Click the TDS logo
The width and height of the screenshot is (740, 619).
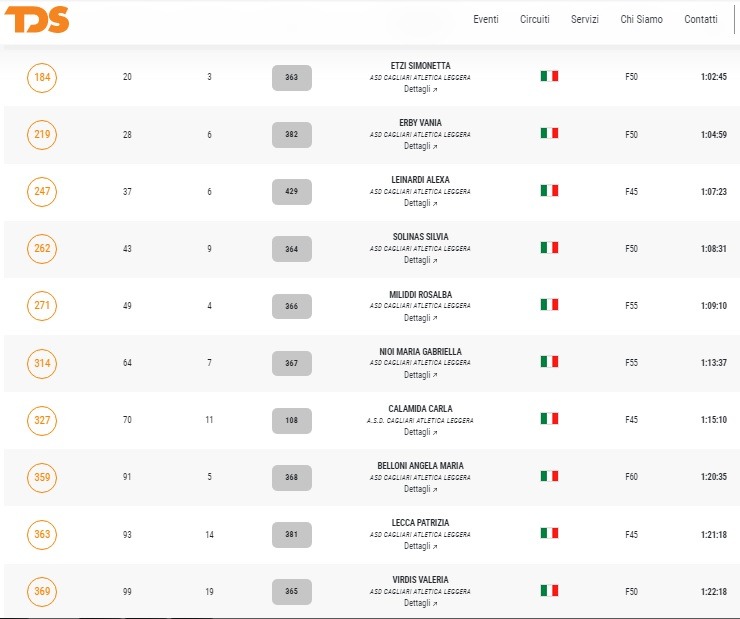tap(37, 20)
